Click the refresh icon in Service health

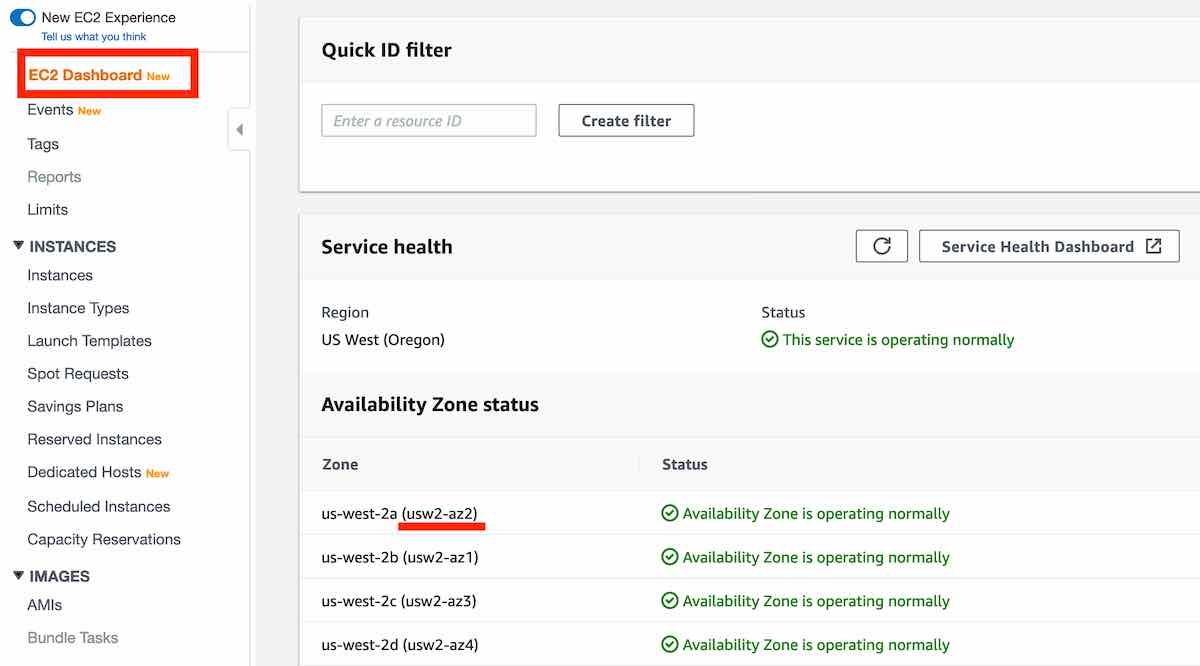point(881,246)
